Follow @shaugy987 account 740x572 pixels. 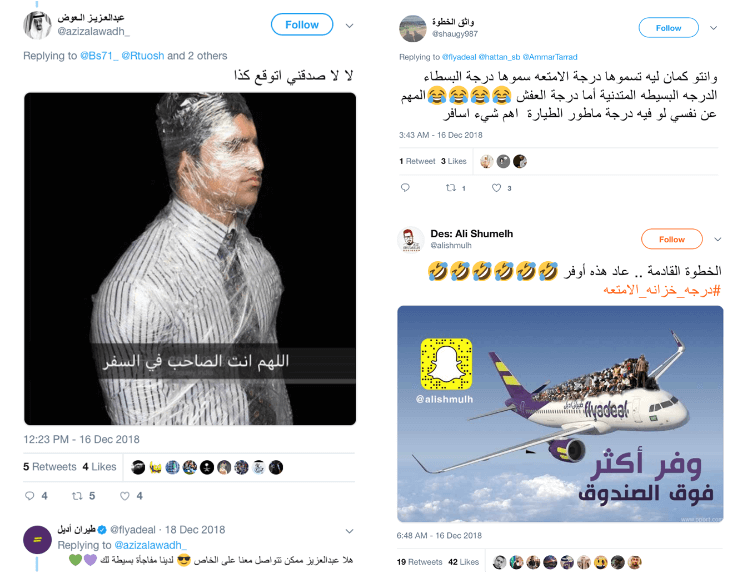click(x=668, y=28)
